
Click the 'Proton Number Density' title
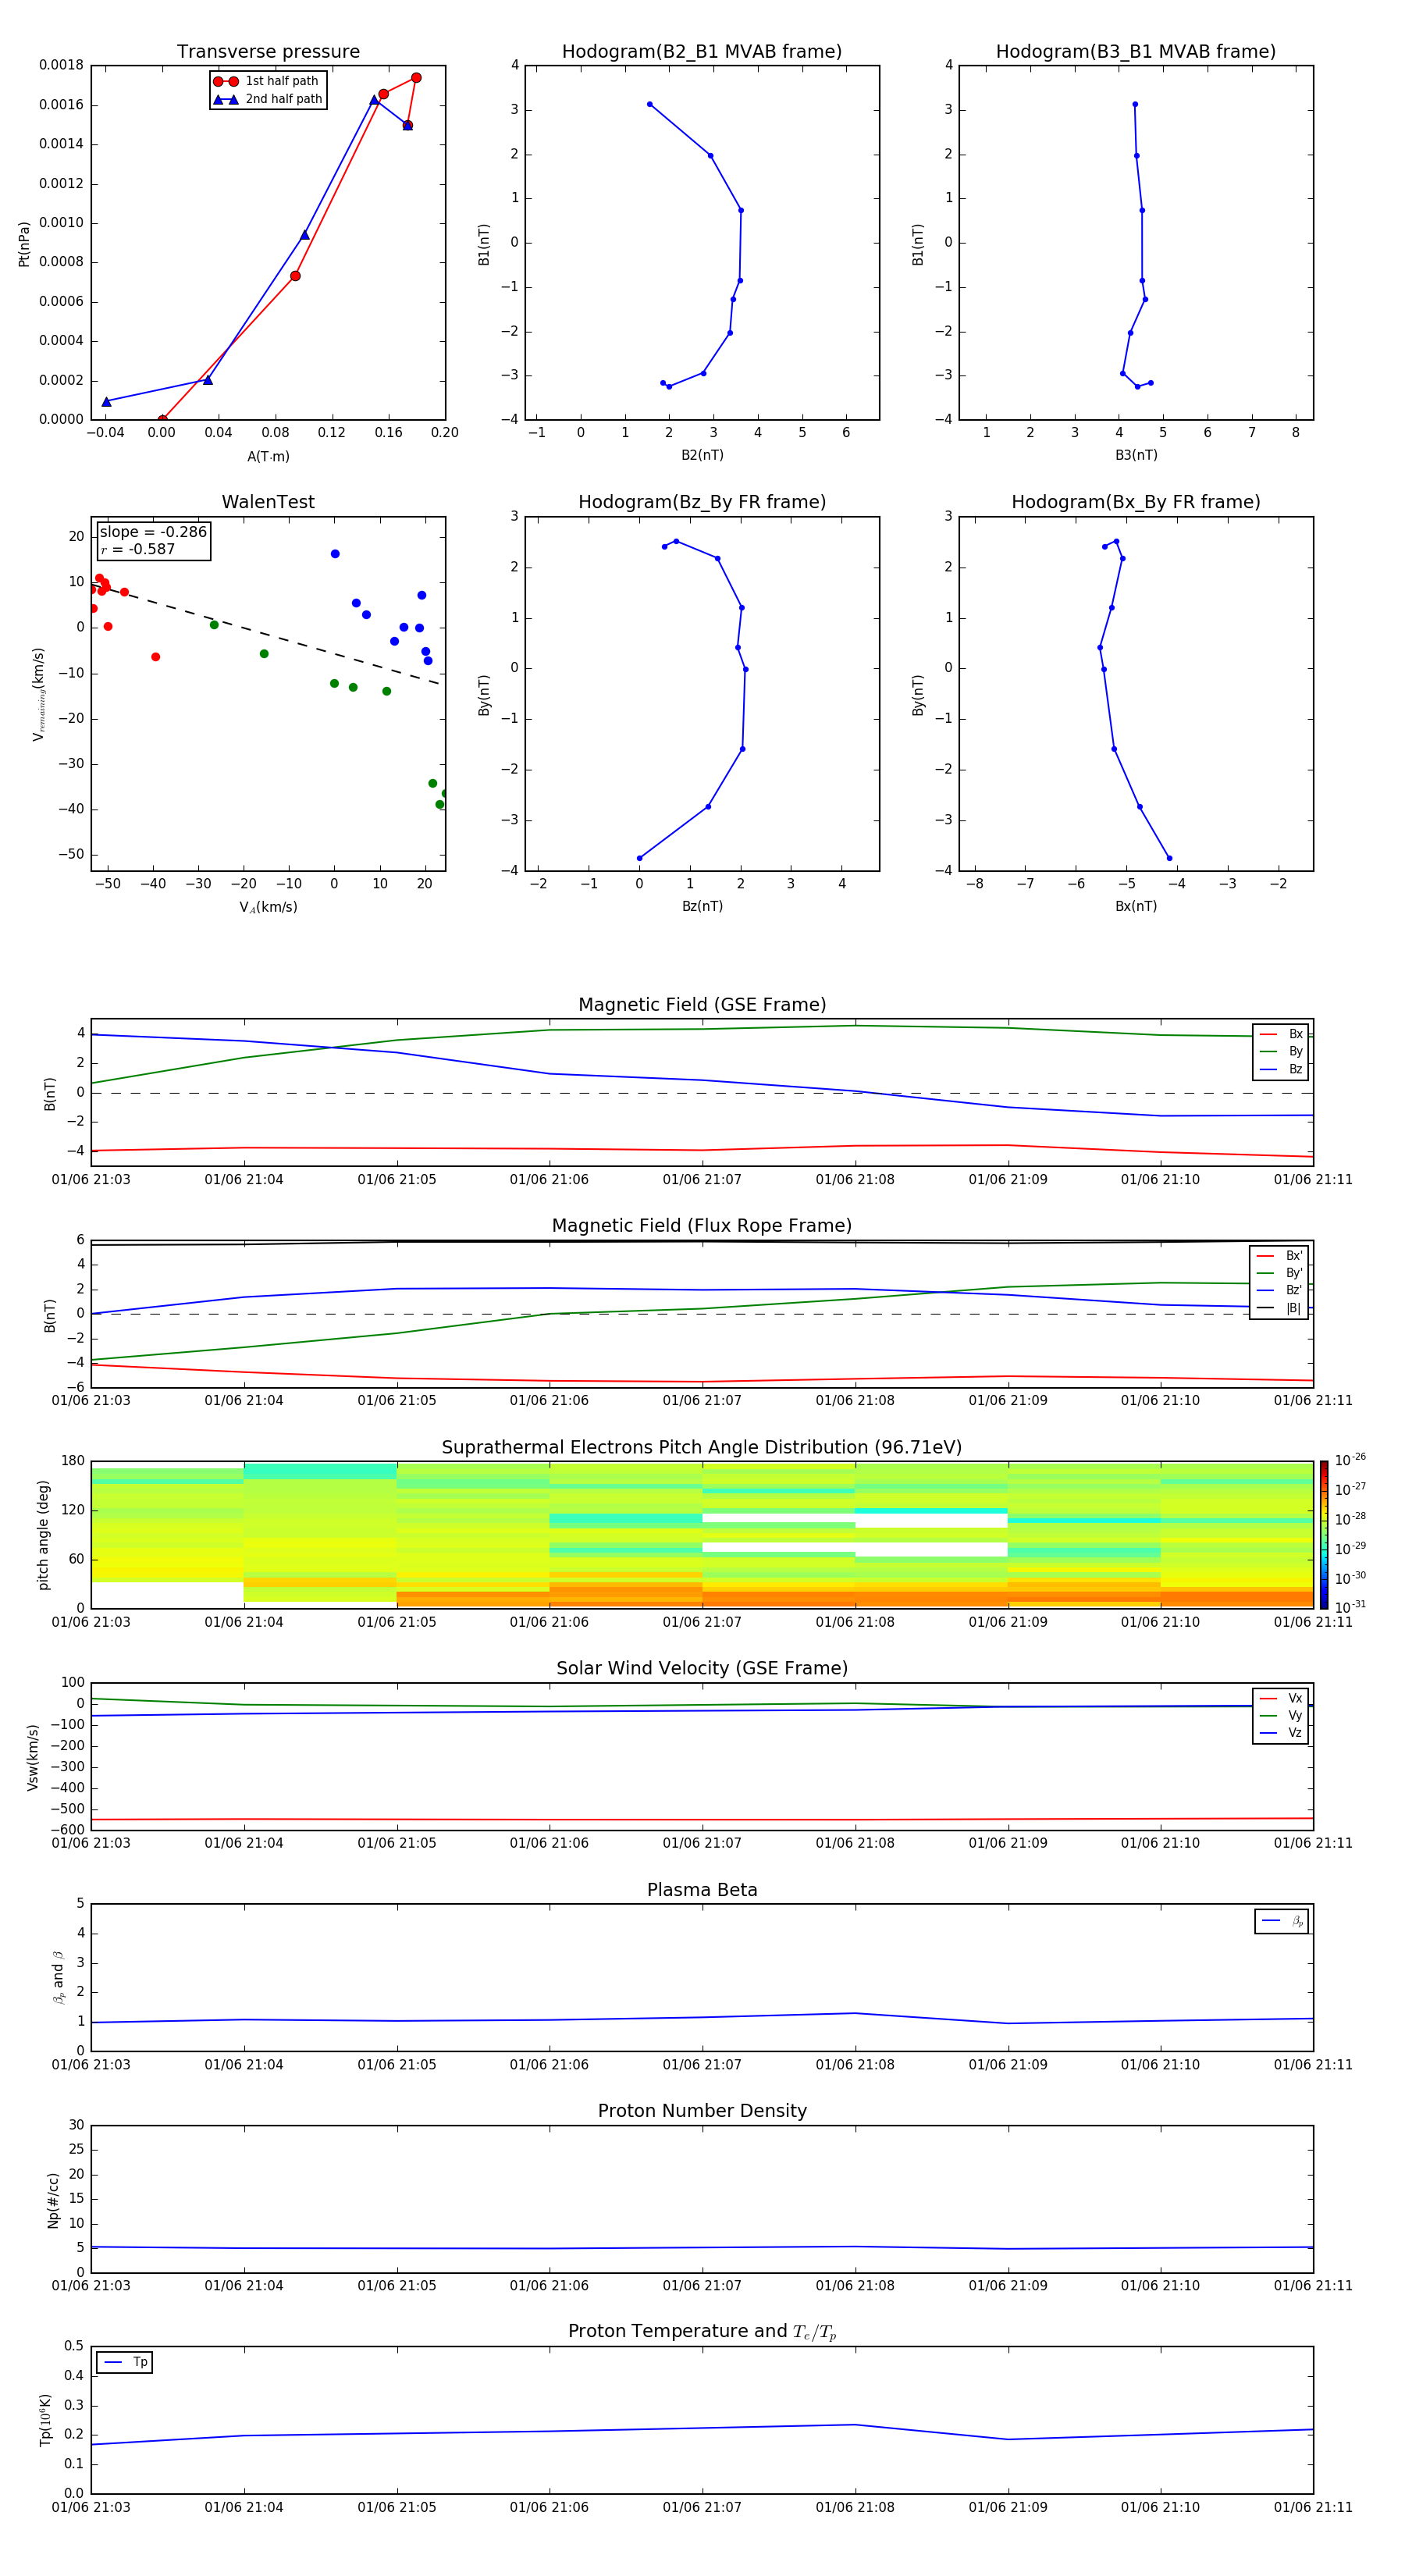point(702,2111)
